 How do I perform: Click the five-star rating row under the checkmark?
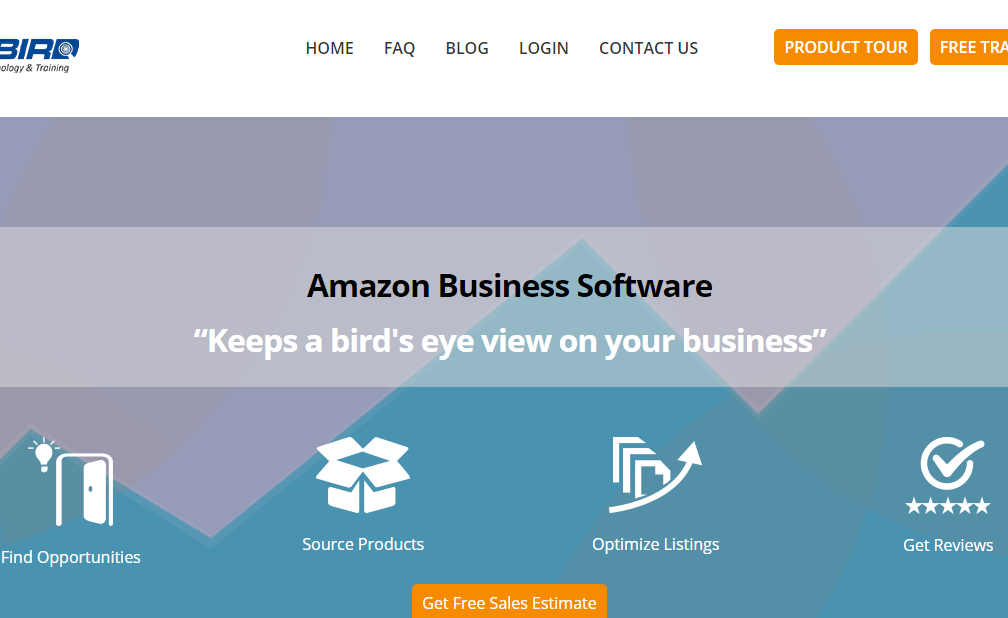tap(948, 506)
